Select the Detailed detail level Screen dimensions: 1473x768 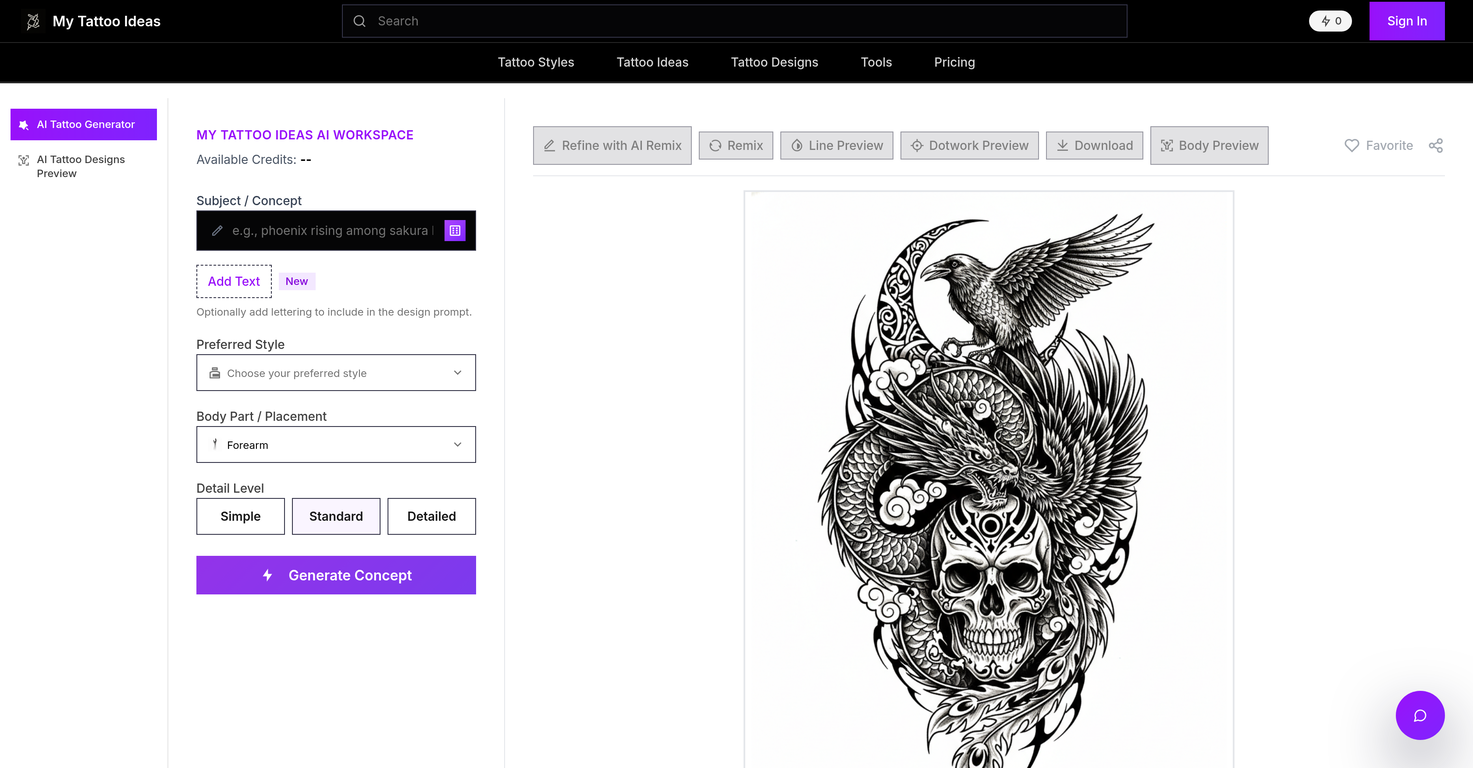(431, 516)
